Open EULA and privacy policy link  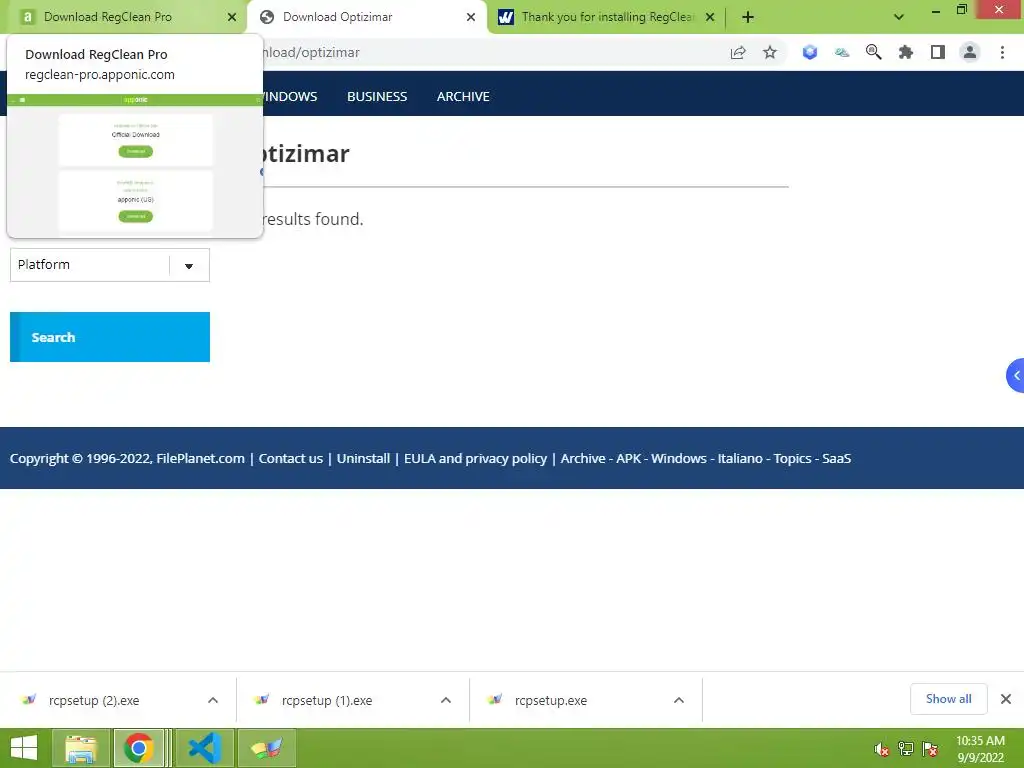click(475, 458)
